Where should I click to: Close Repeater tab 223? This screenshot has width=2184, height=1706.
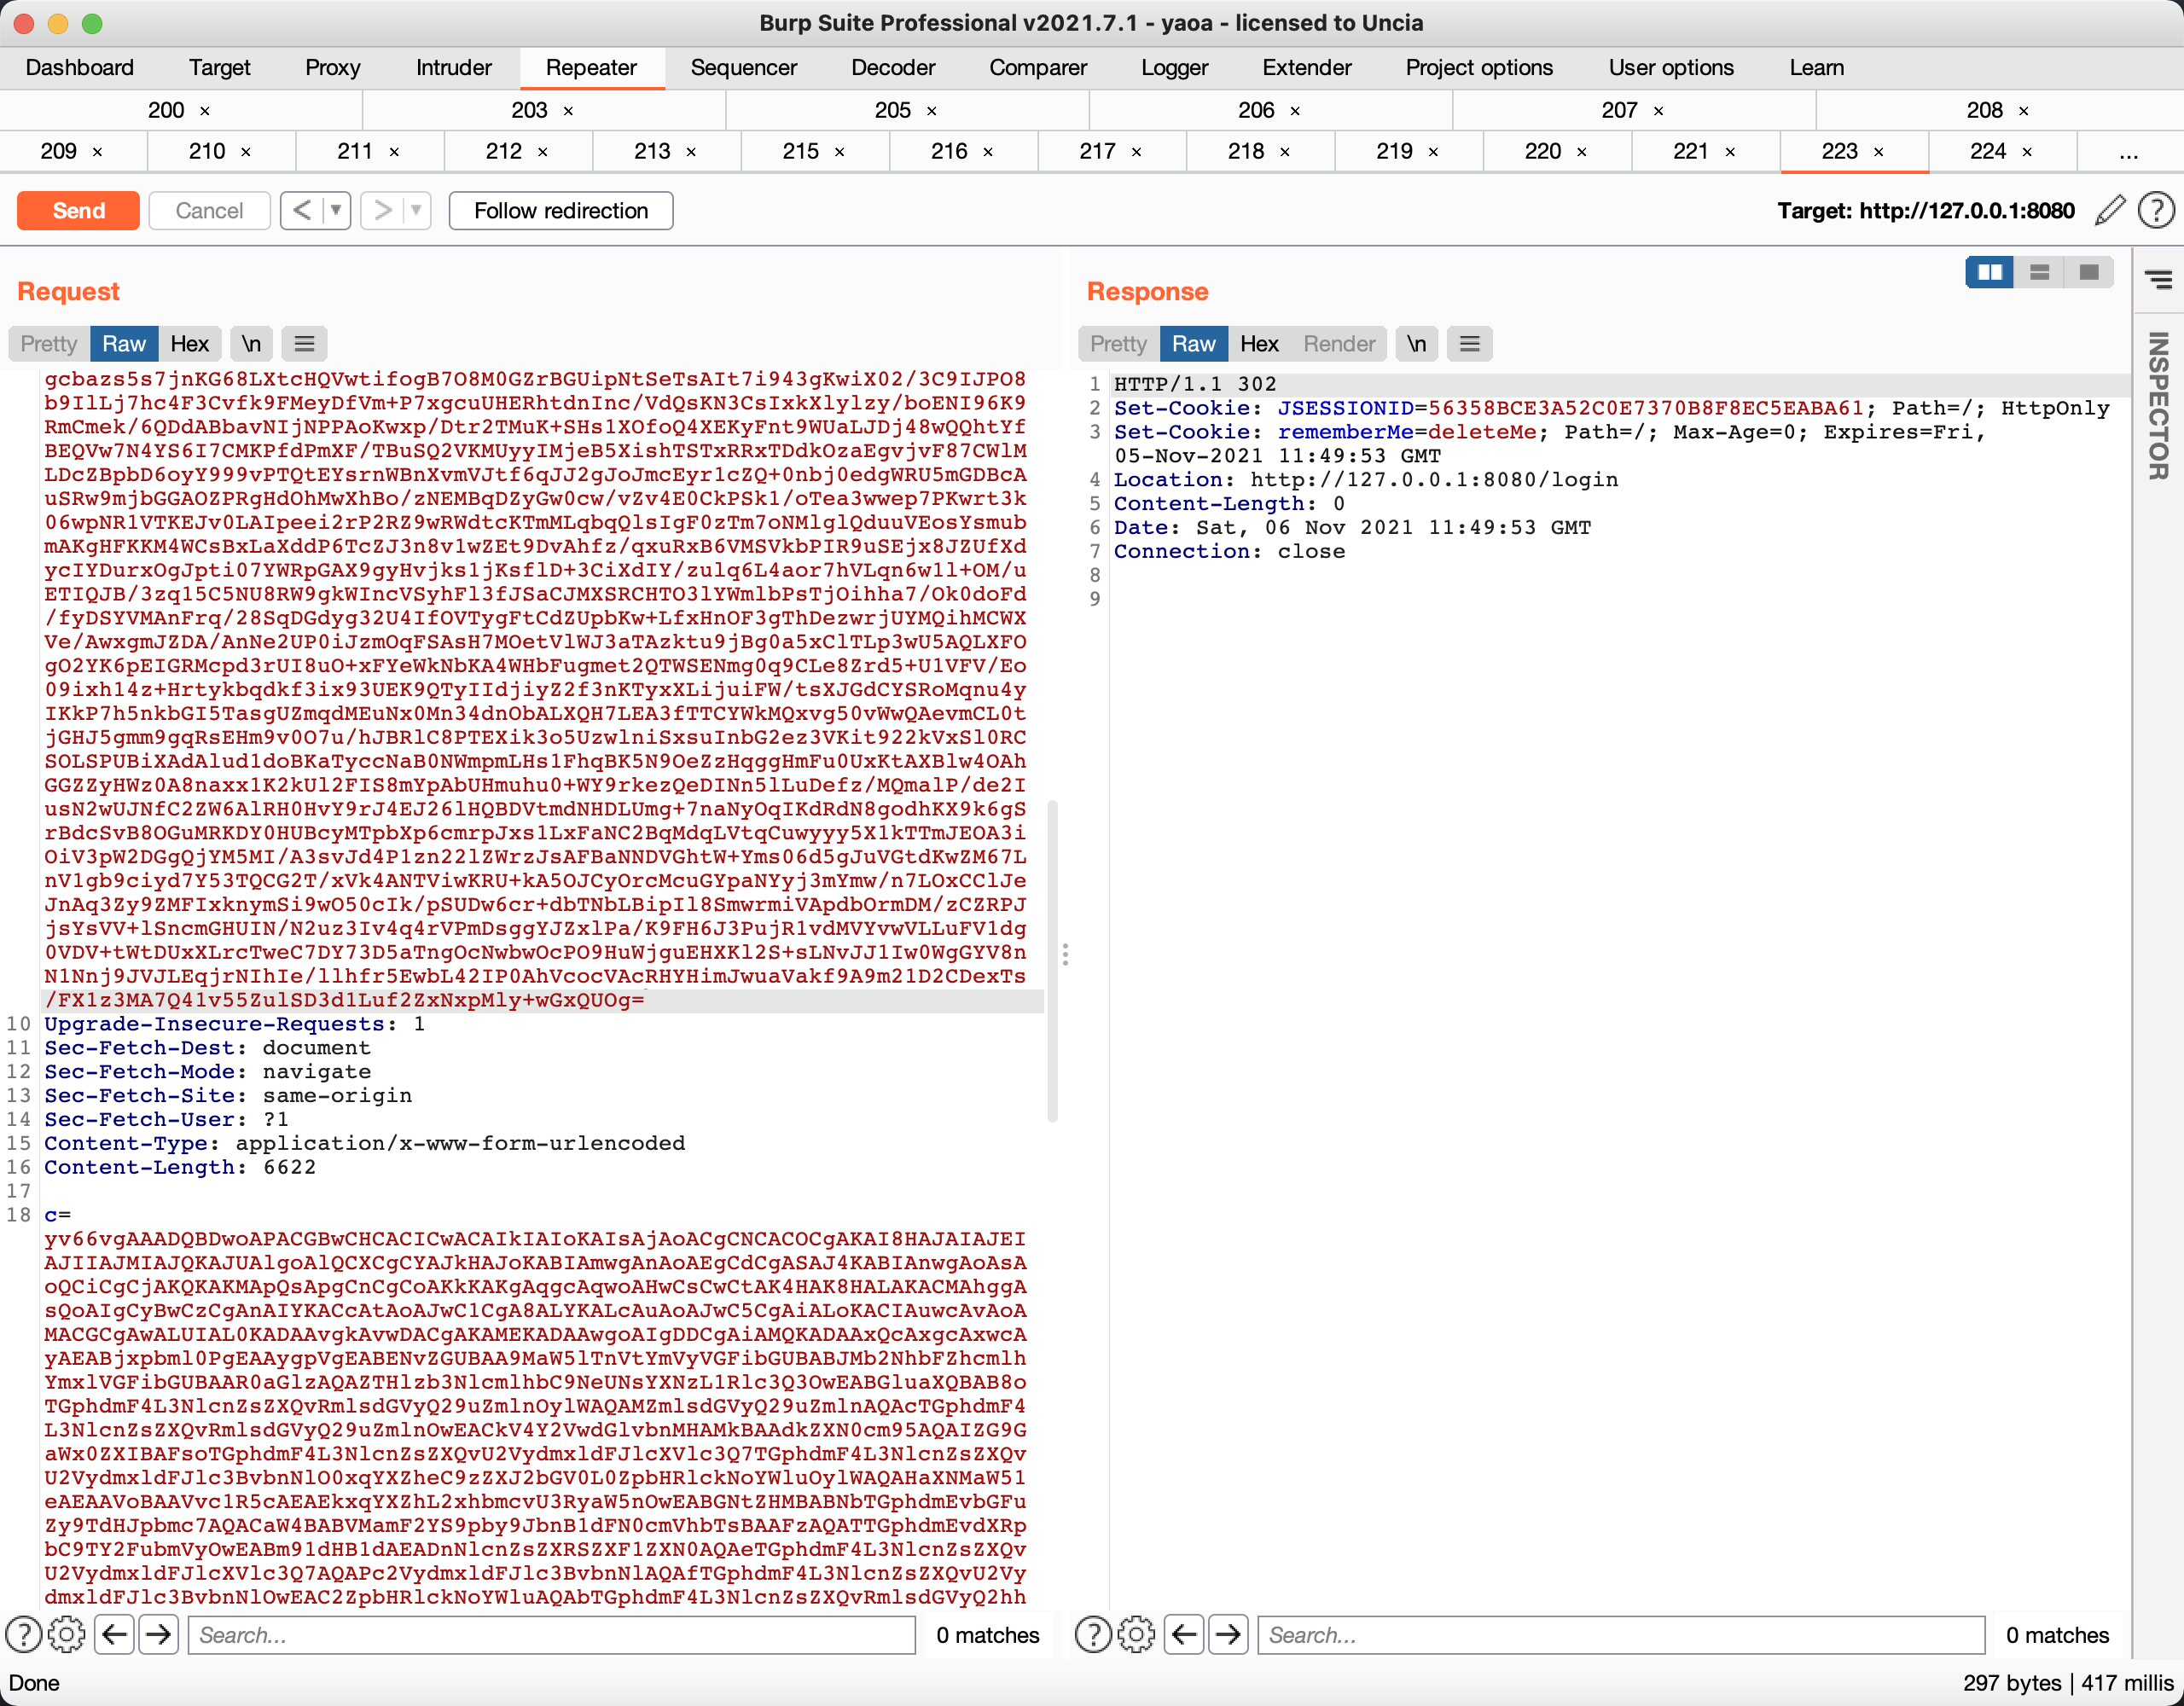1879,152
